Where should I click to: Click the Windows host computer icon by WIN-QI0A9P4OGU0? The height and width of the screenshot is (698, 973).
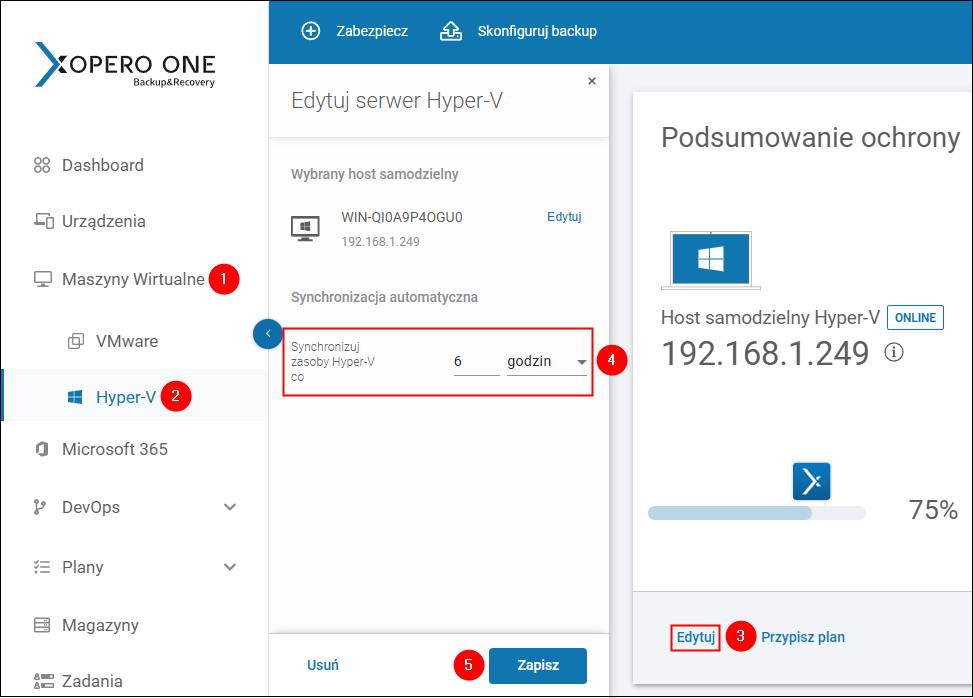point(305,228)
